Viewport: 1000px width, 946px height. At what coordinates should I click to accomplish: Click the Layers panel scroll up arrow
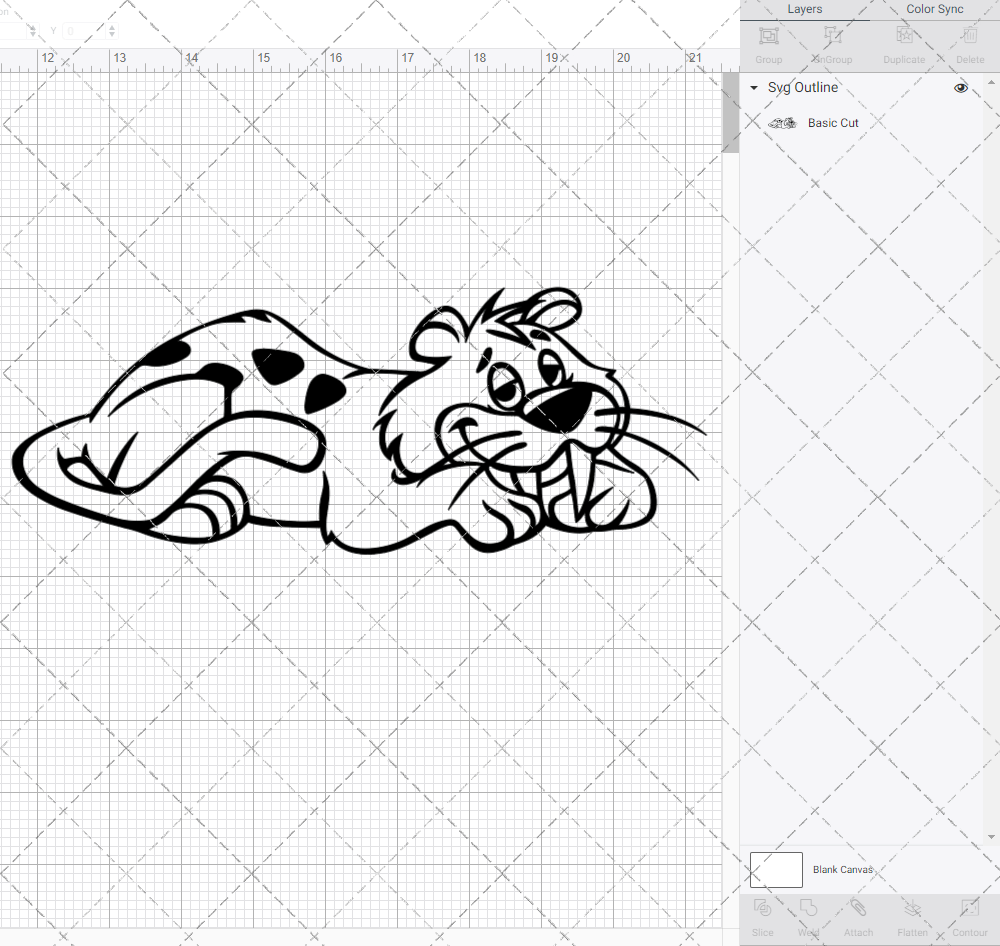990,83
